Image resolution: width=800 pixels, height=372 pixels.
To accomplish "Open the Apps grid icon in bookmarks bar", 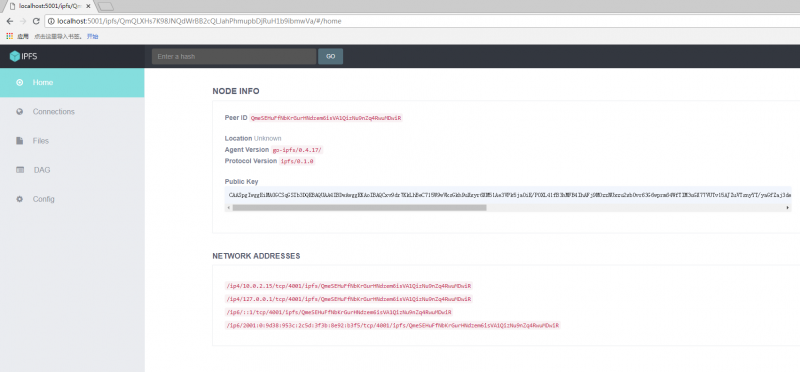I will pos(9,36).
